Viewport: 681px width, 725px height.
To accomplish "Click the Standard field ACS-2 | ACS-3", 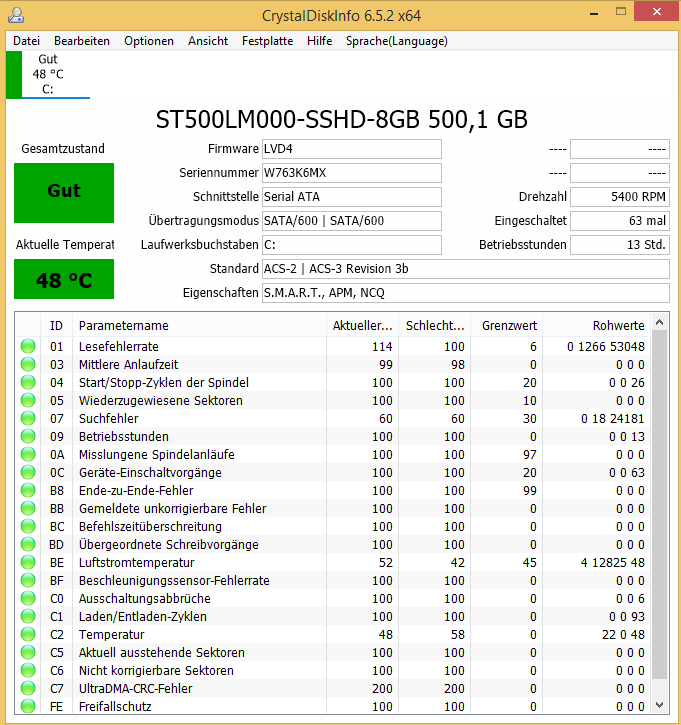I will pos(466,269).
